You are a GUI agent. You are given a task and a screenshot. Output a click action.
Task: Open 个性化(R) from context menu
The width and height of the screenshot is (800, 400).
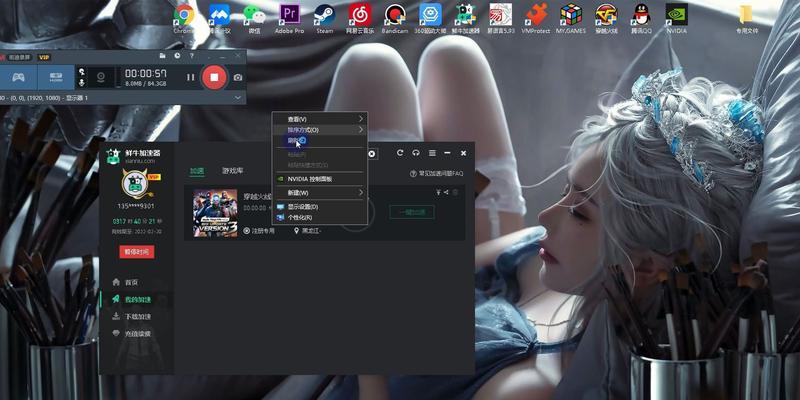coord(320,217)
